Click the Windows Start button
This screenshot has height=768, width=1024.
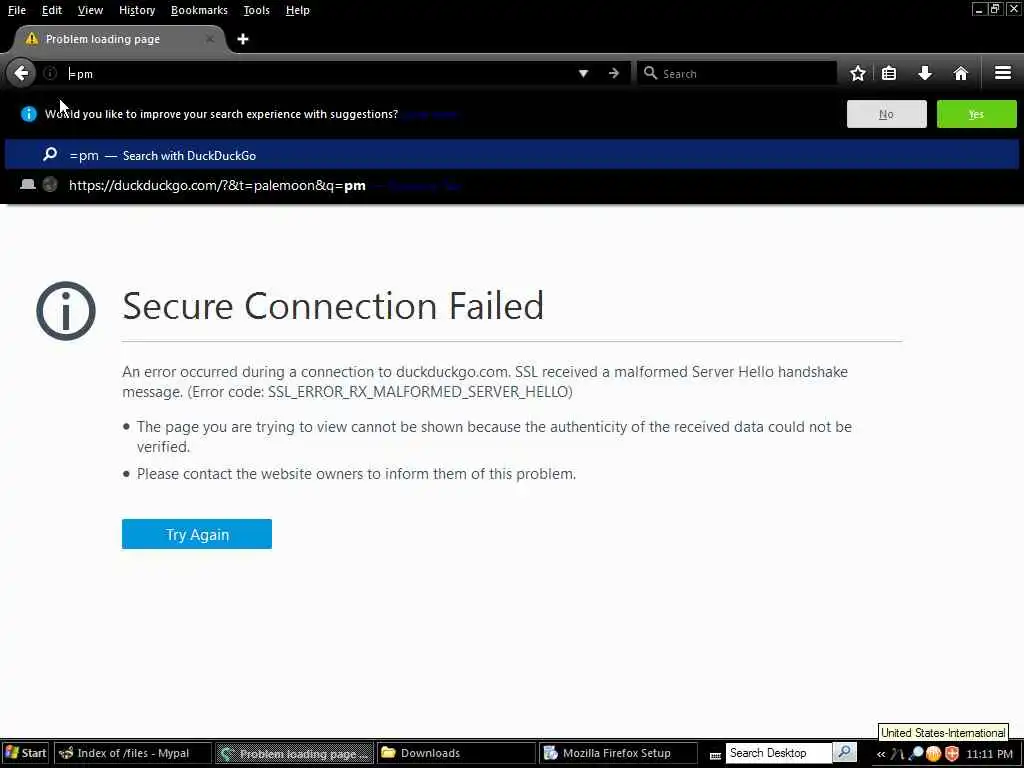[26, 753]
